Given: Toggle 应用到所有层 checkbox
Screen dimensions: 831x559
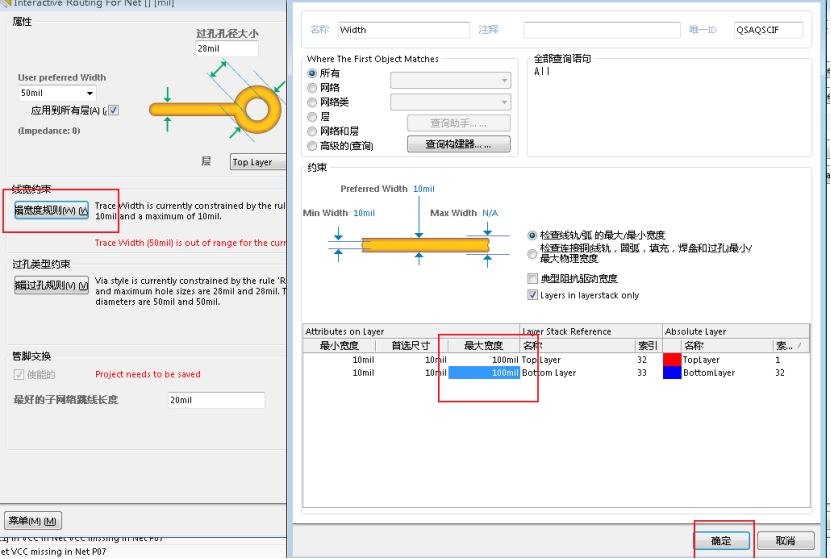Looking at the screenshot, I should pyautogui.click(x=113, y=110).
